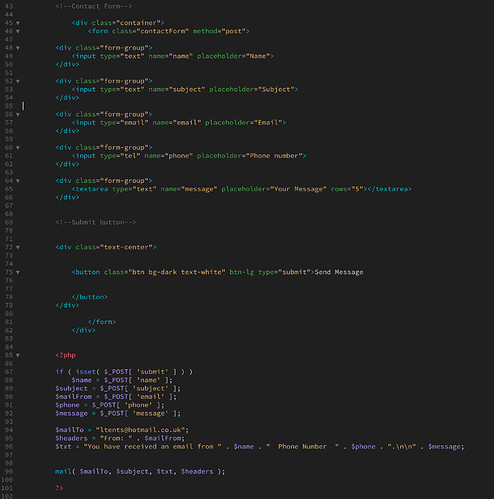Screen dimensions: 494x499
Task: Click the input with placeholder "Name"
Action: (x=173, y=56)
